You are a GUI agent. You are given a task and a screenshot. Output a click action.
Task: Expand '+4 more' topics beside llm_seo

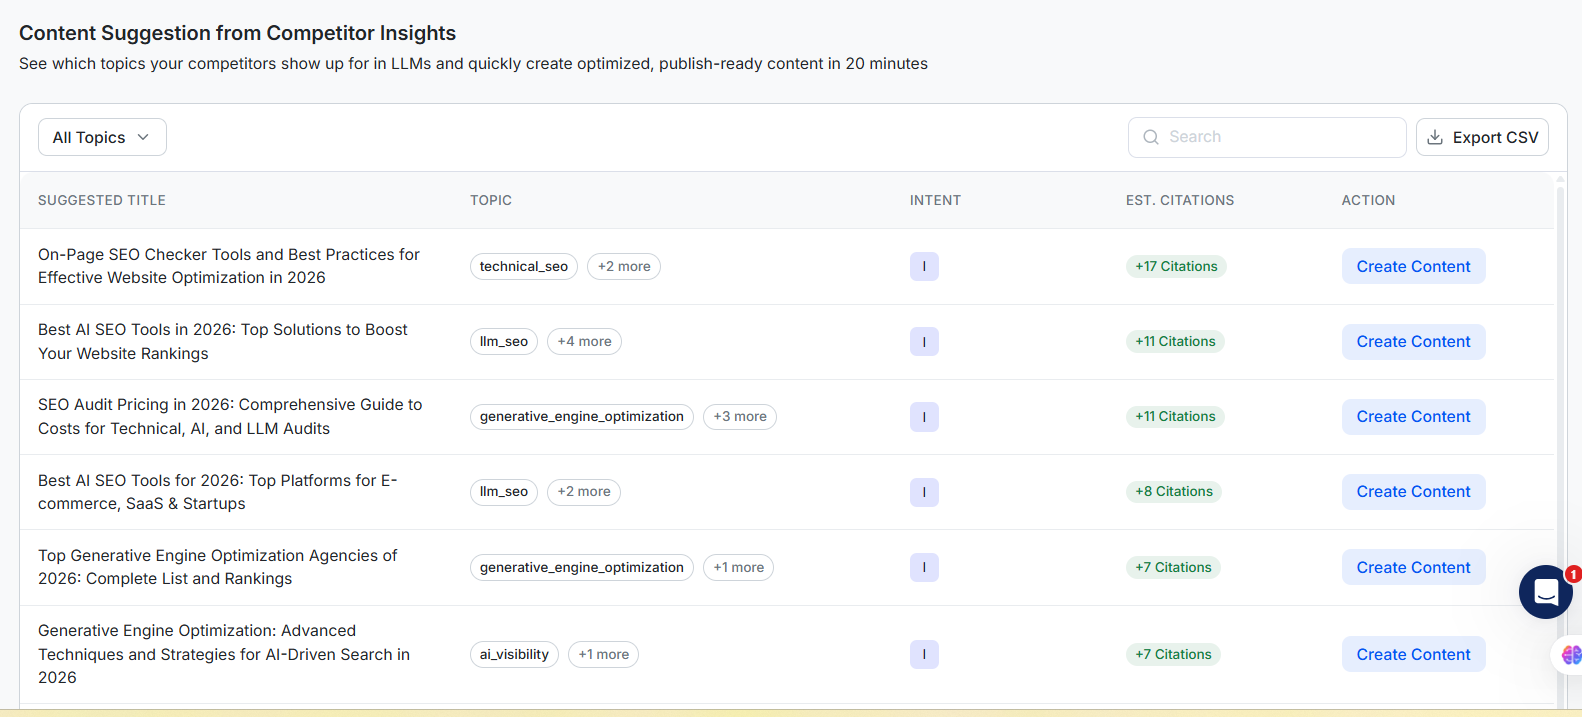click(584, 342)
